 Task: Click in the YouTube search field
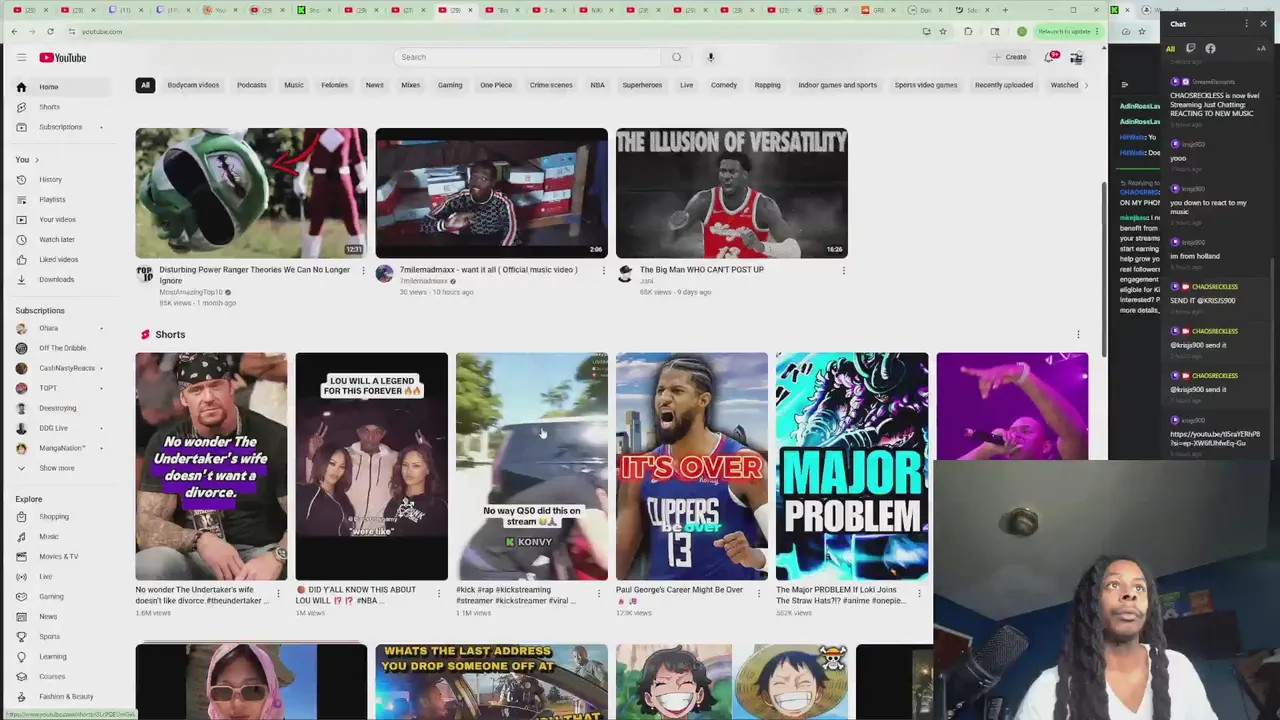click(527, 57)
